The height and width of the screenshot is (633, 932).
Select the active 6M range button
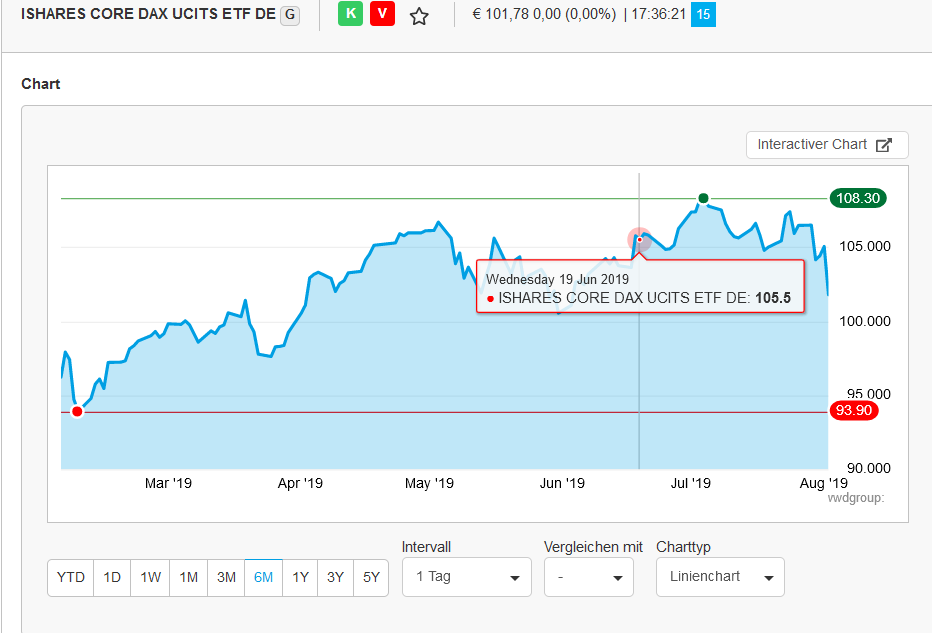(263, 577)
